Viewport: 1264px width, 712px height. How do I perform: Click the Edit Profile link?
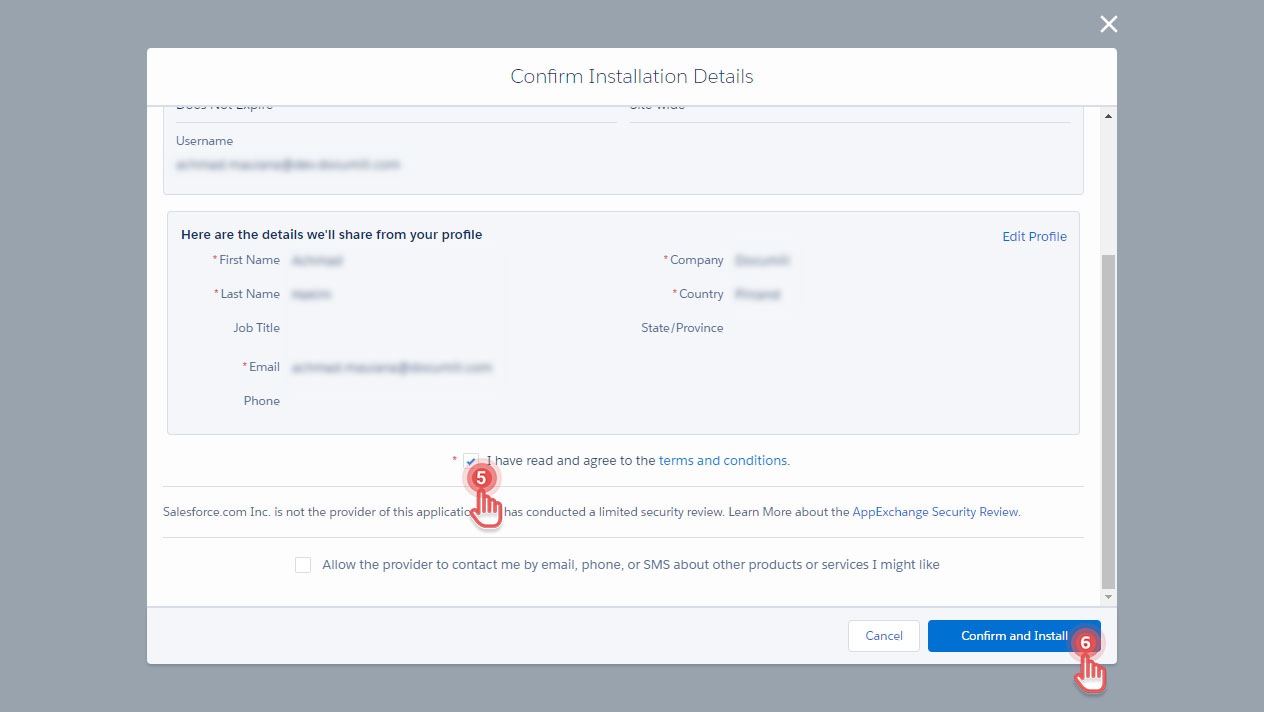point(1034,236)
